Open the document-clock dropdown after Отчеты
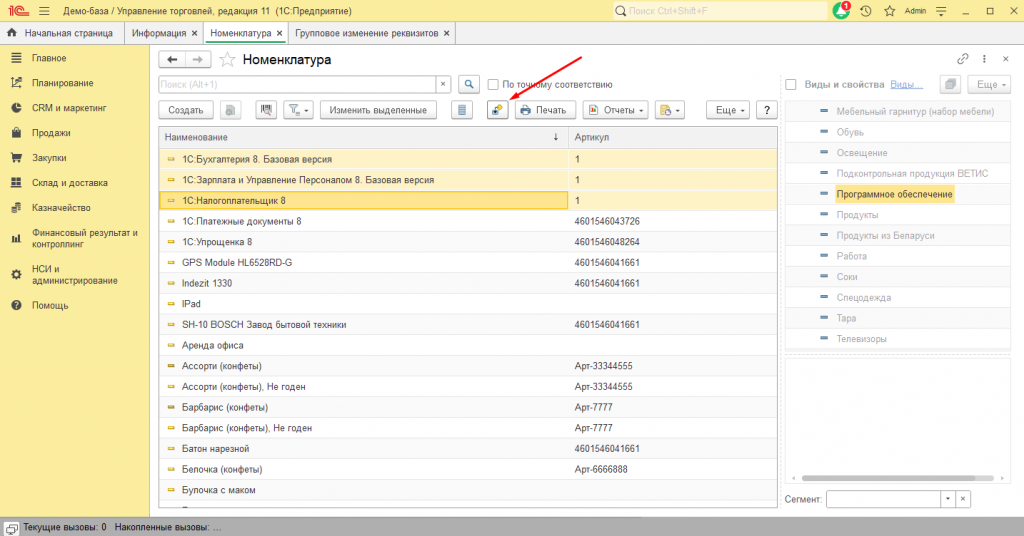This screenshot has height=536, width=1024. 669,110
